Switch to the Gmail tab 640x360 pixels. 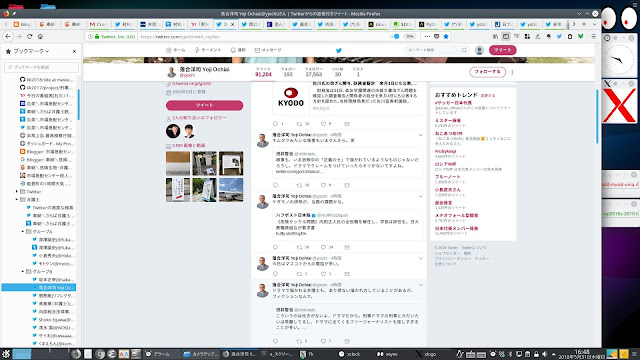[98, 24]
